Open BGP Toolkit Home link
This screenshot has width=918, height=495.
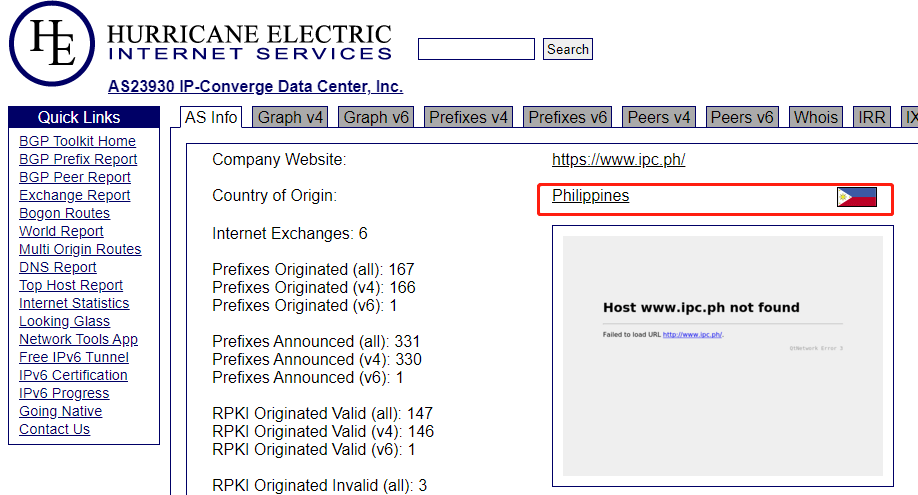77,141
